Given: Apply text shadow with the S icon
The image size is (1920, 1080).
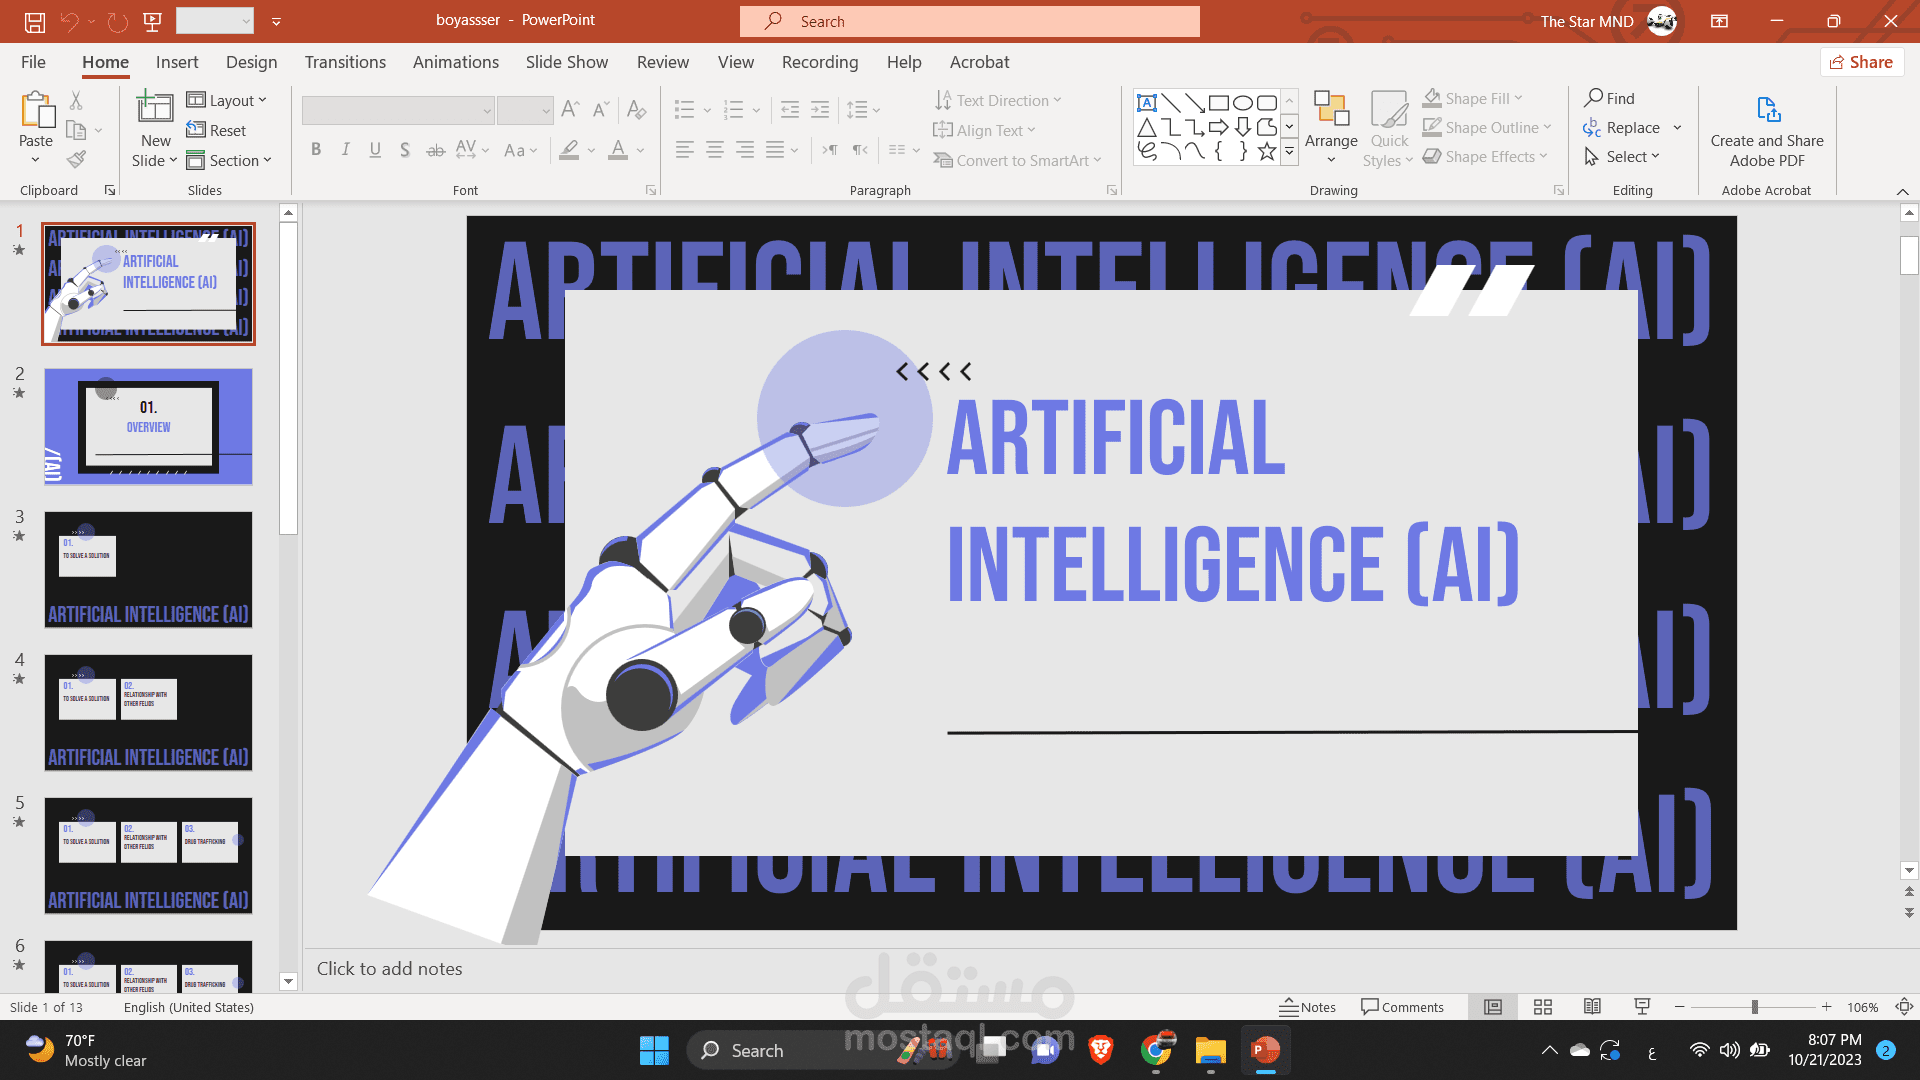Looking at the screenshot, I should pos(405,150).
